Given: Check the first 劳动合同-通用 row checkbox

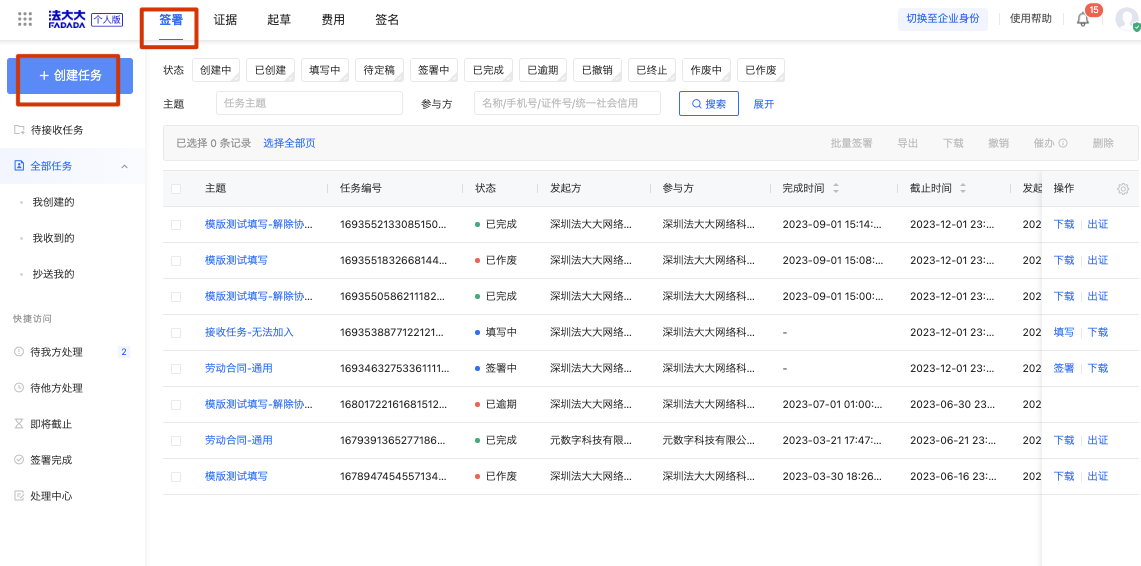Looking at the screenshot, I should [x=176, y=369].
